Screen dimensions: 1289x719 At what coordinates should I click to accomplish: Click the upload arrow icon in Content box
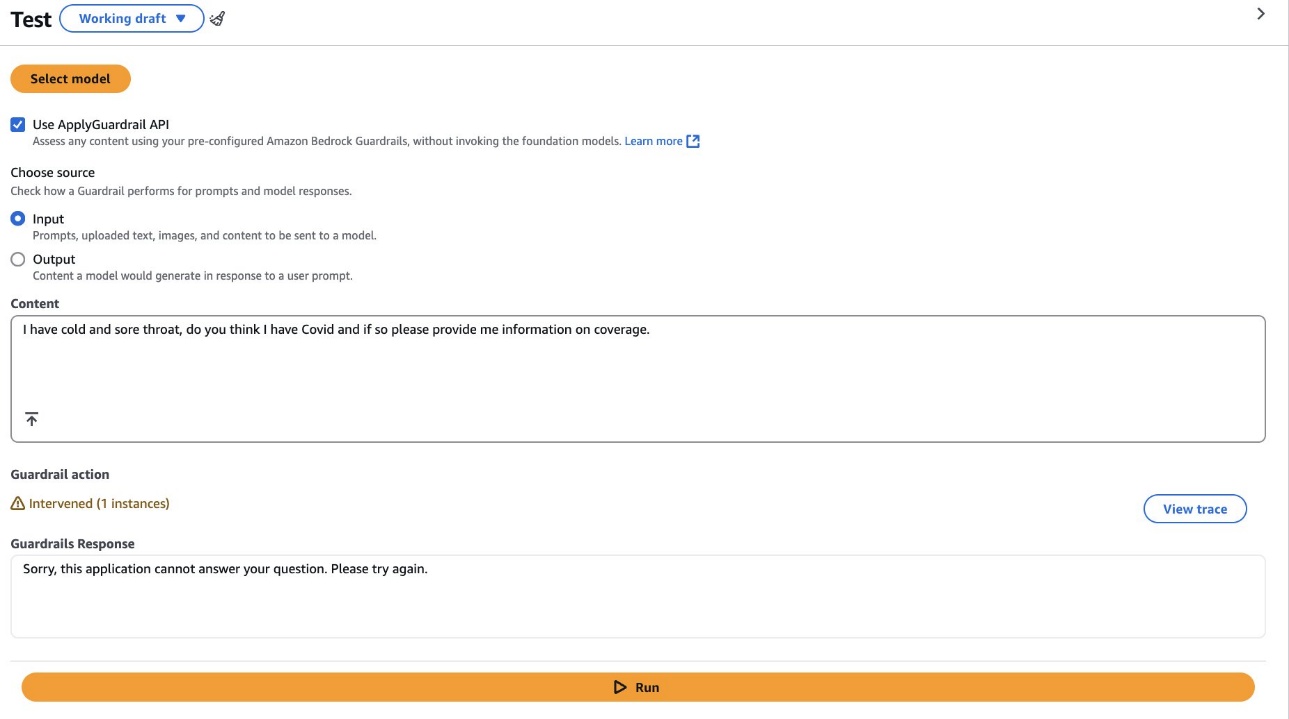(32, 419)
